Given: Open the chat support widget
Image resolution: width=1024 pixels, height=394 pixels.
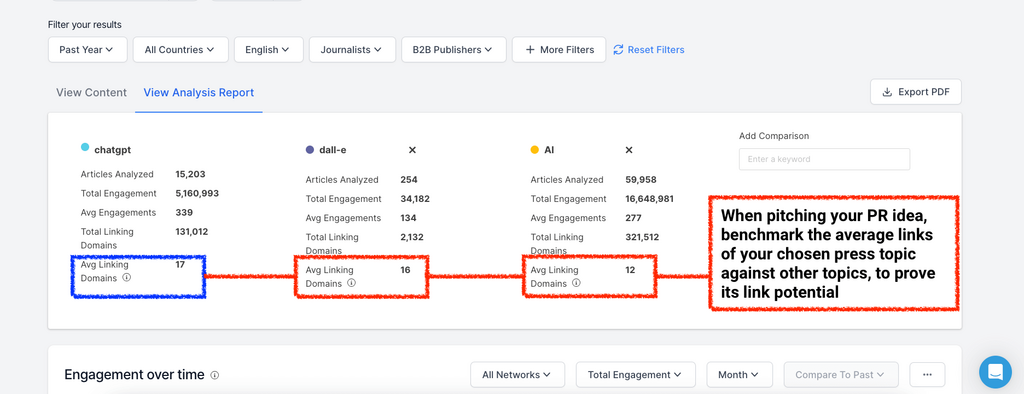Looking at the screenshot, I should tap(995, 372).
